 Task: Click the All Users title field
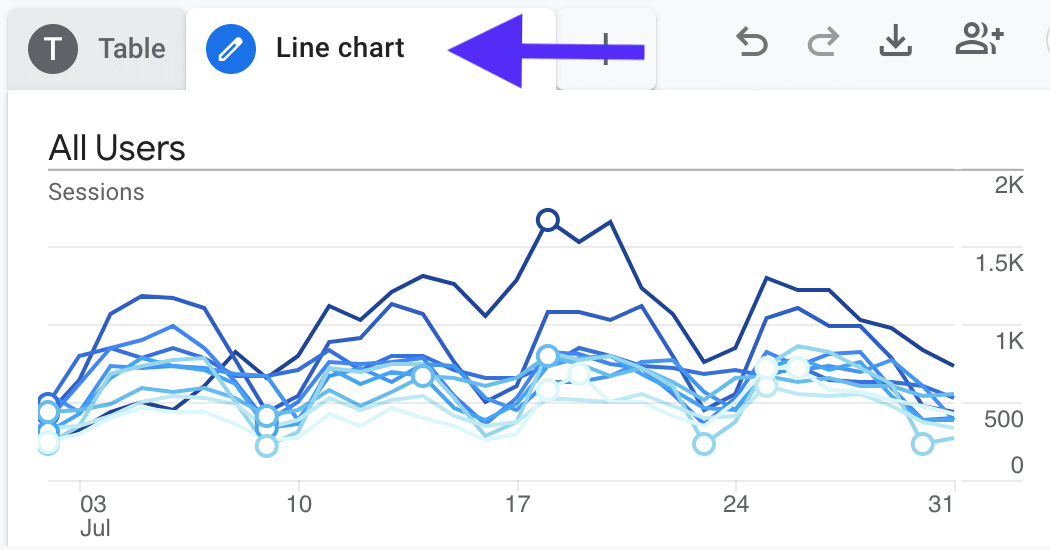pos(118,149)
